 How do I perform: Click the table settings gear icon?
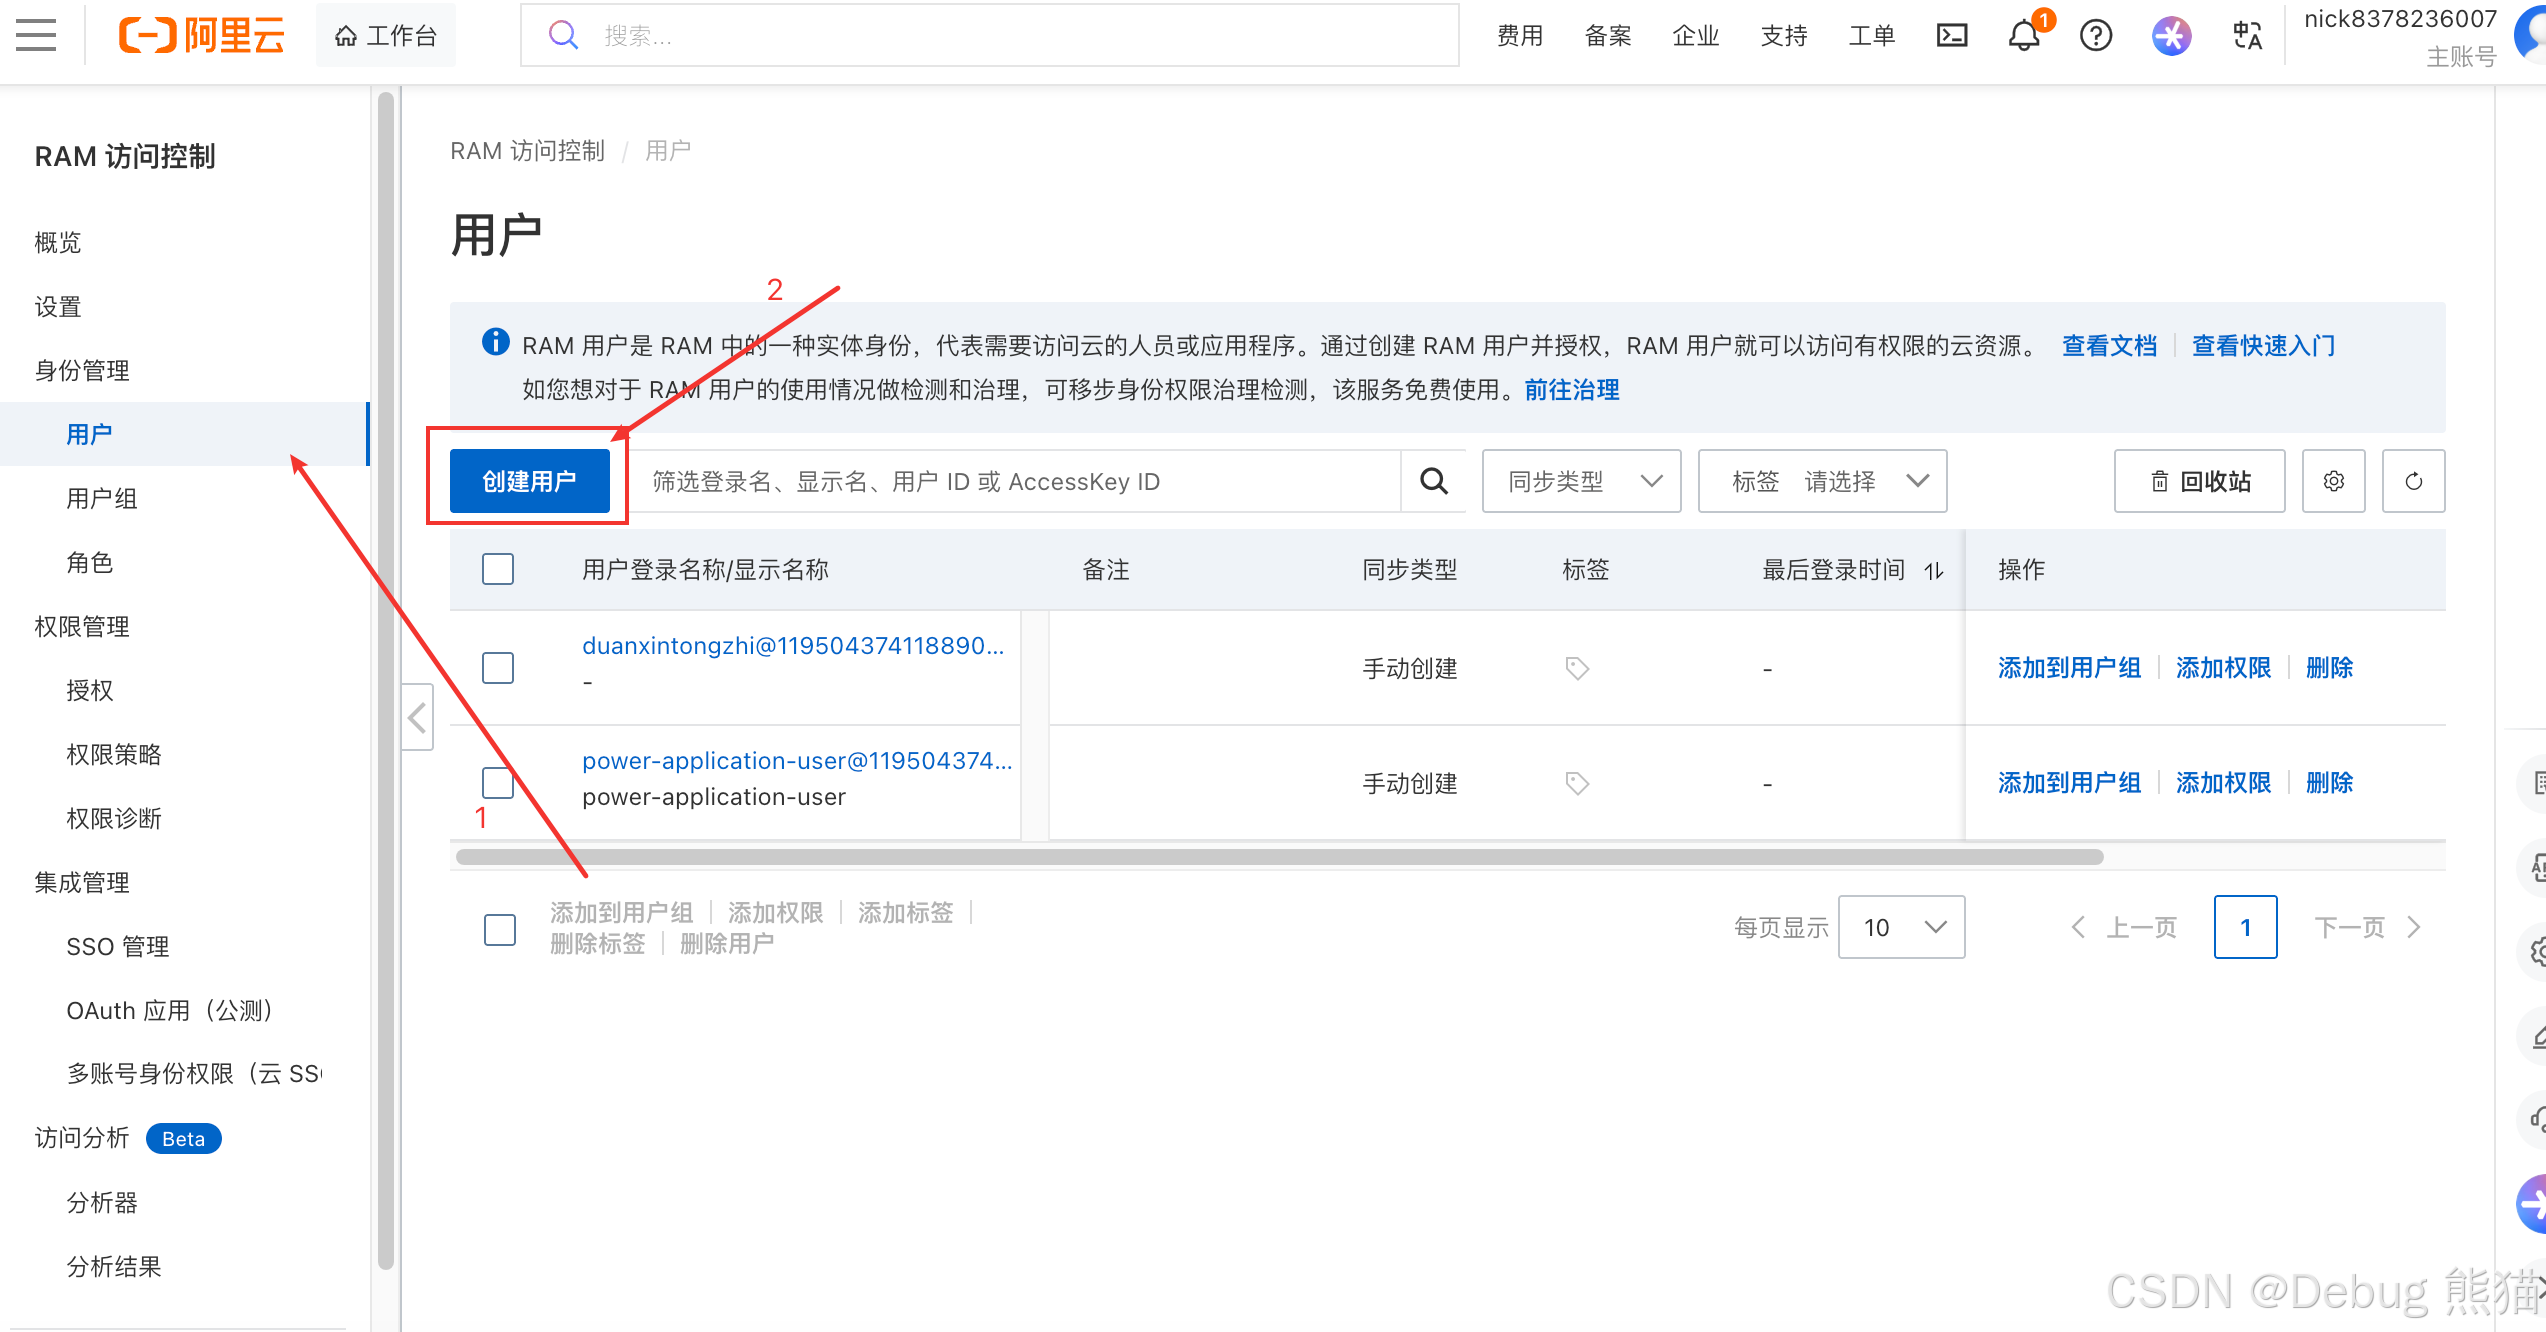(2334, 481)
